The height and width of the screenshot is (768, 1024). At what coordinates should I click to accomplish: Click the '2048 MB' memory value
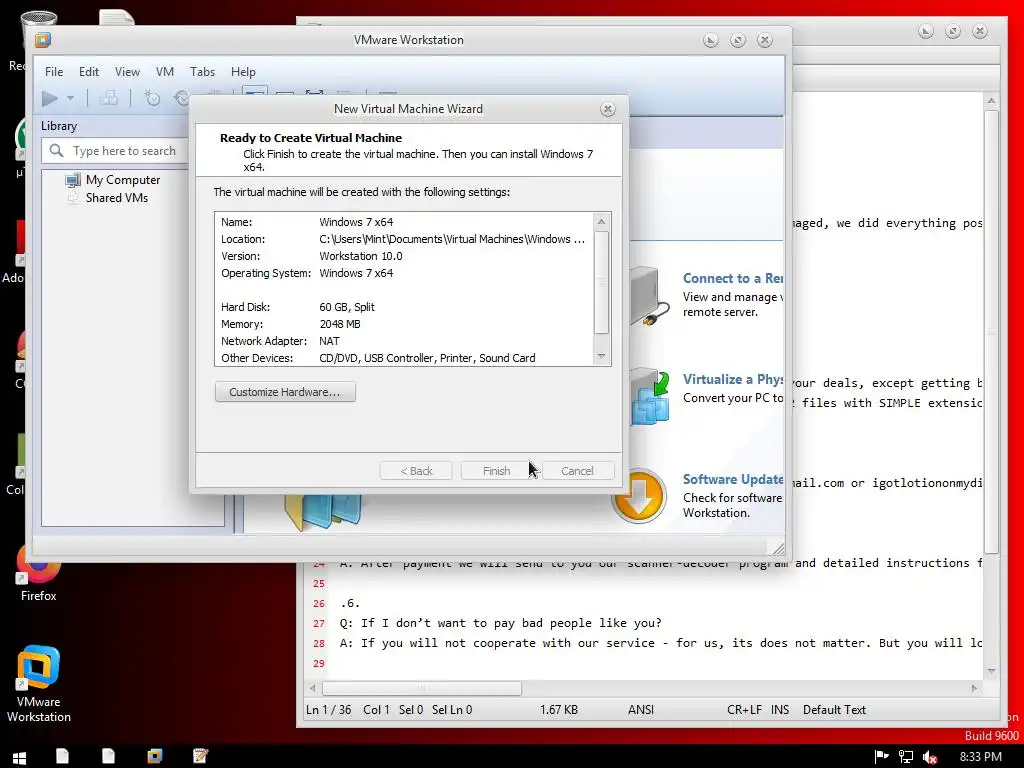tap(340, 324)
